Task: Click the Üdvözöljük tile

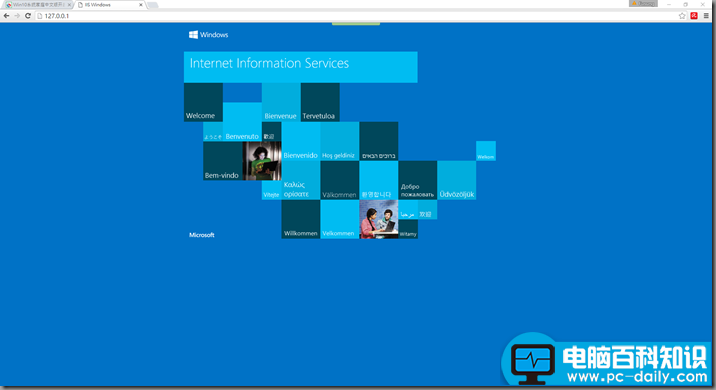Action: 457,180
